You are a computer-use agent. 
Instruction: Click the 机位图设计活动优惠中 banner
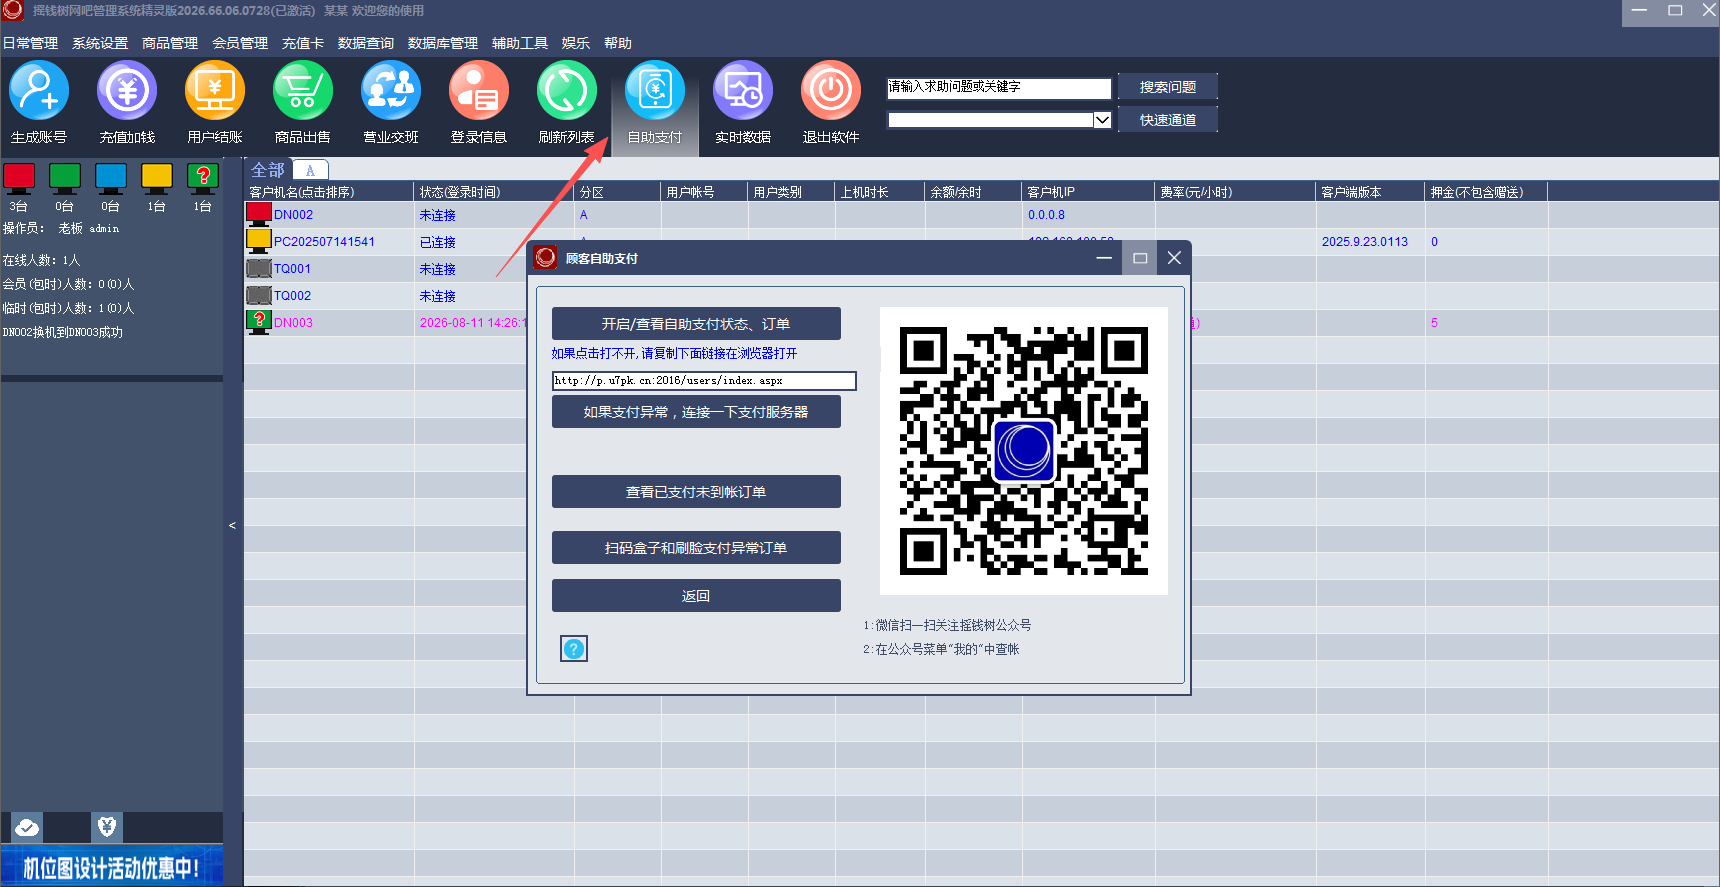click(112, 866)
